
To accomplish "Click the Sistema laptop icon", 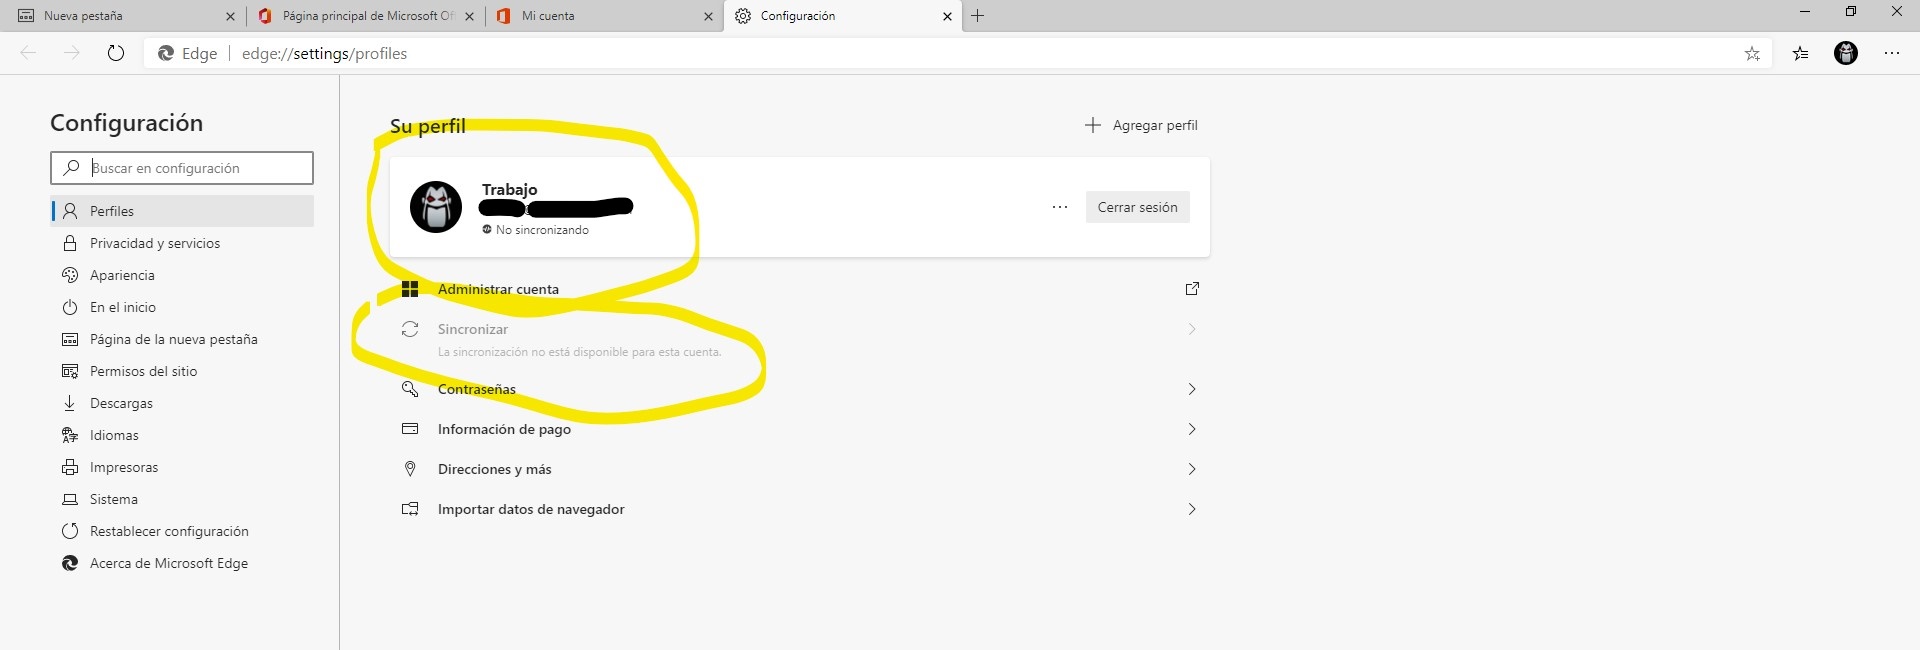I will [x=70, y=499].
